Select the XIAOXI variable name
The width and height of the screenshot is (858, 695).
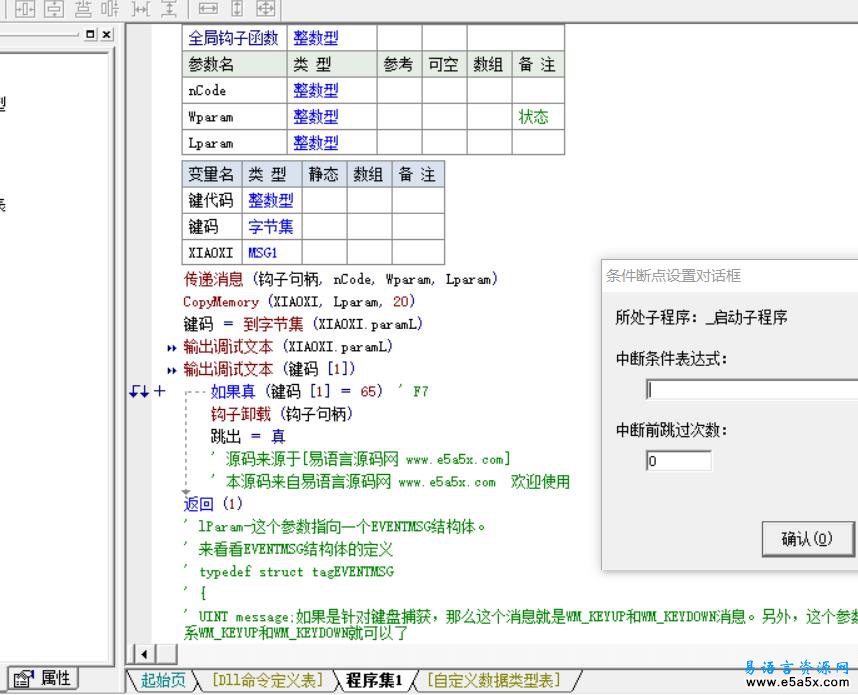click(211, 253)
